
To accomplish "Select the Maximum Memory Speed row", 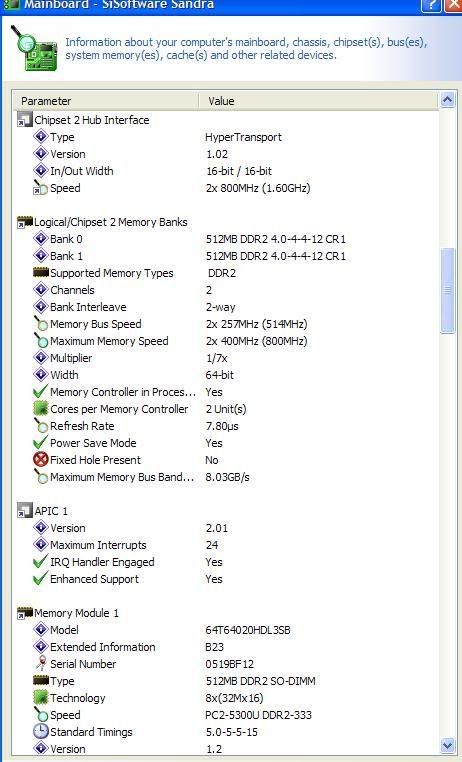I will point(226,341).
